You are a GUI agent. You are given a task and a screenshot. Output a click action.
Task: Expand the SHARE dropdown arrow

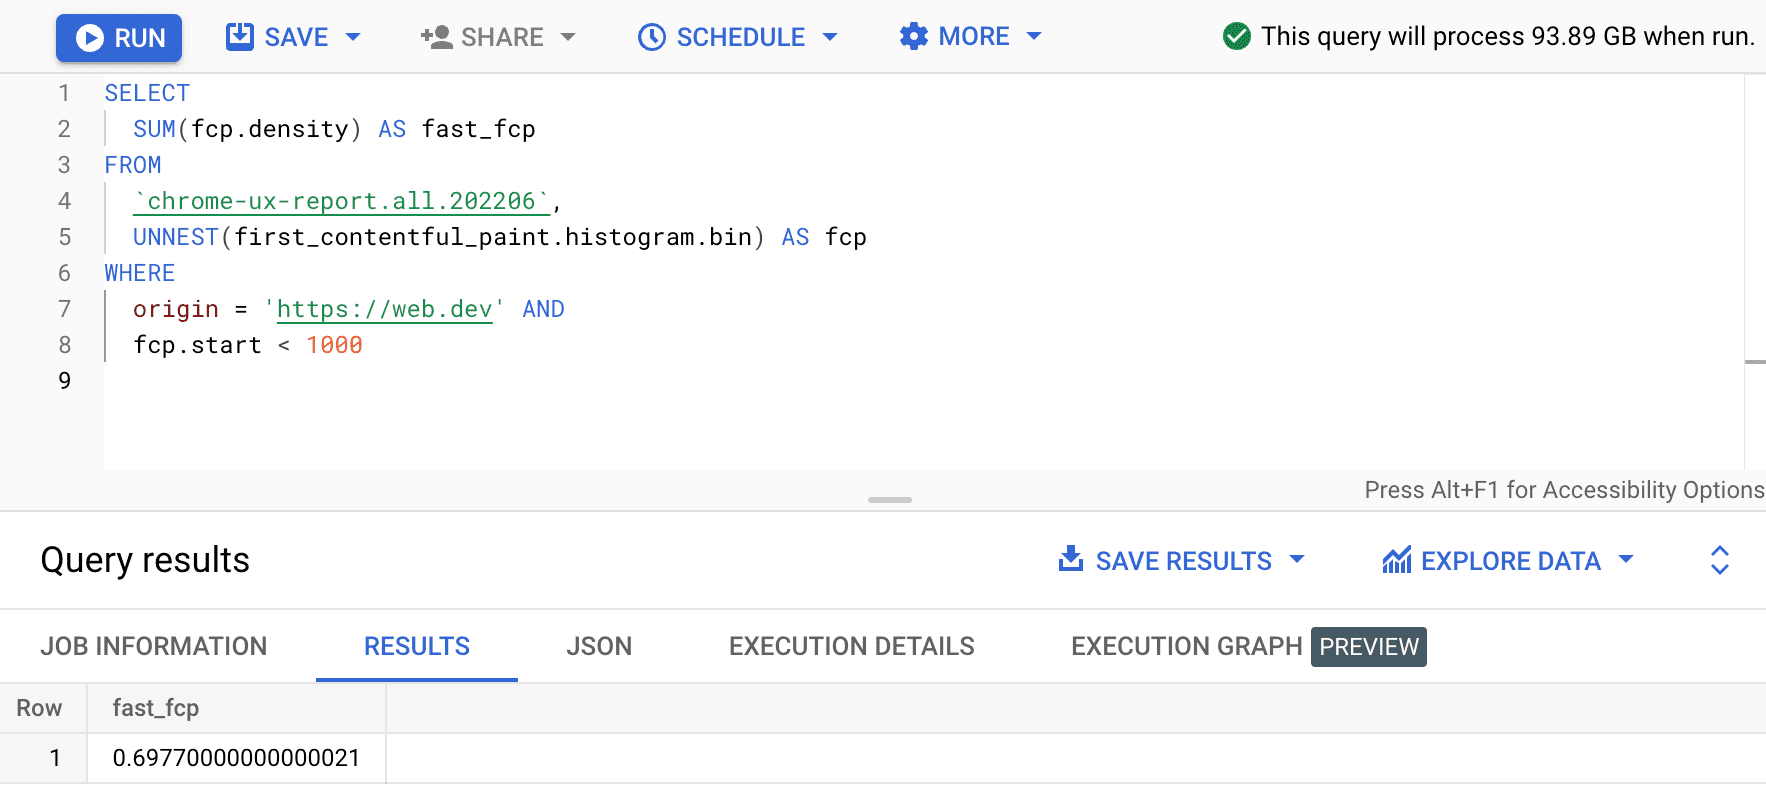click(568, 37)
